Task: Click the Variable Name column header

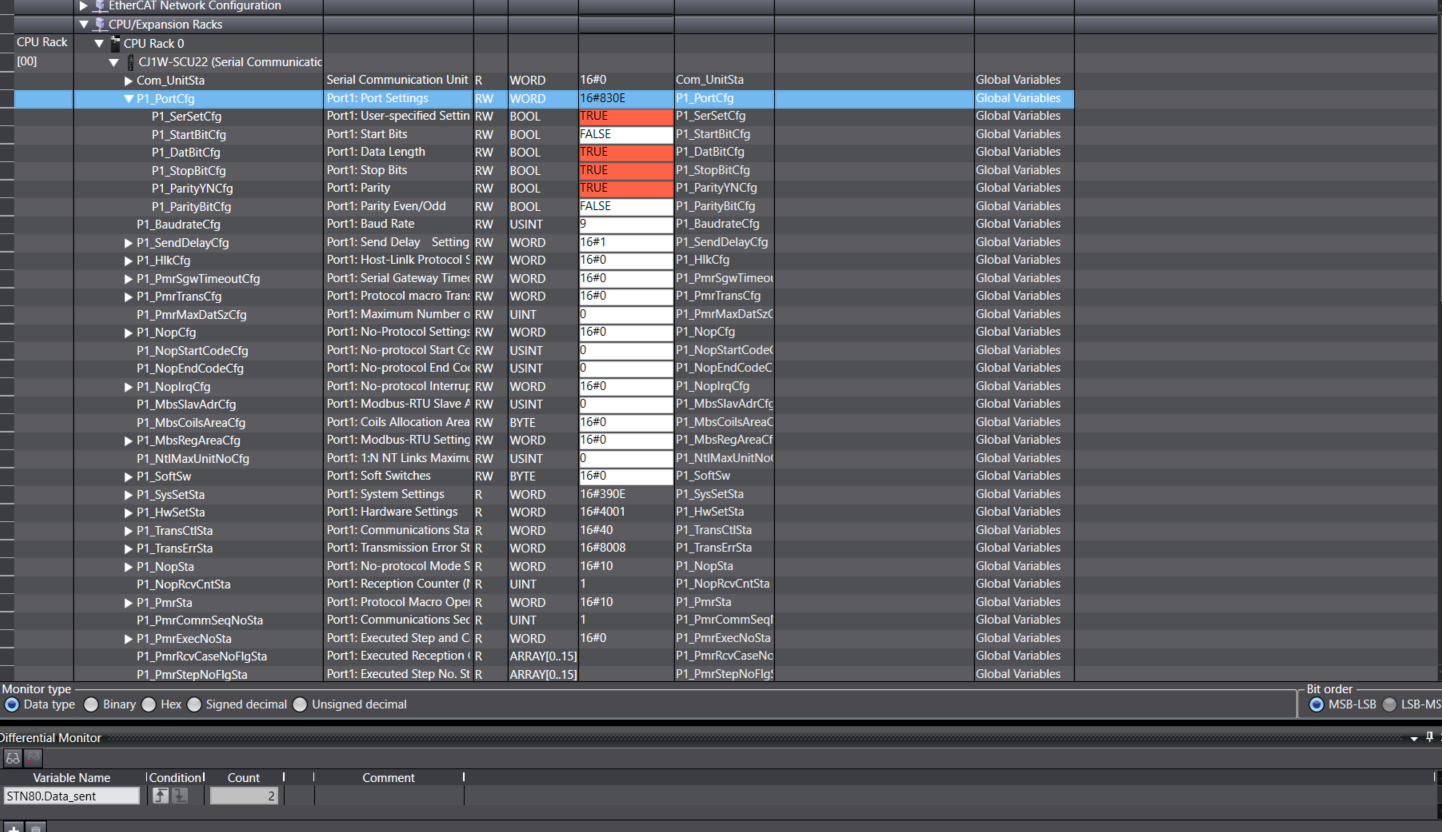Action: 72,777
